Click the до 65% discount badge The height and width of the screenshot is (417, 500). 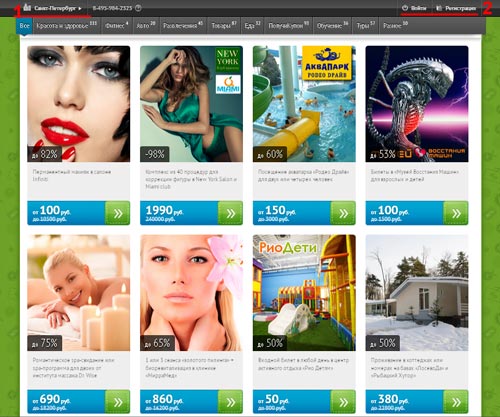click(x=157, y=343)
